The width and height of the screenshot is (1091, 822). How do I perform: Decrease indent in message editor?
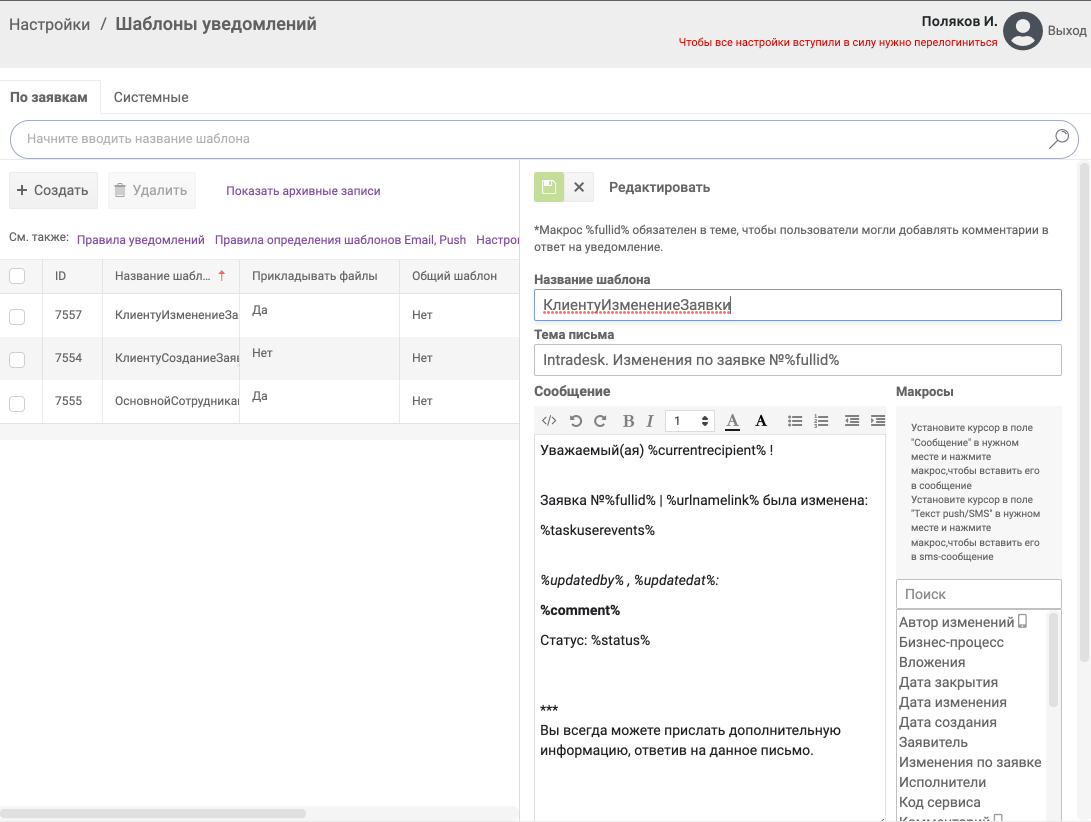coord(852,420)
